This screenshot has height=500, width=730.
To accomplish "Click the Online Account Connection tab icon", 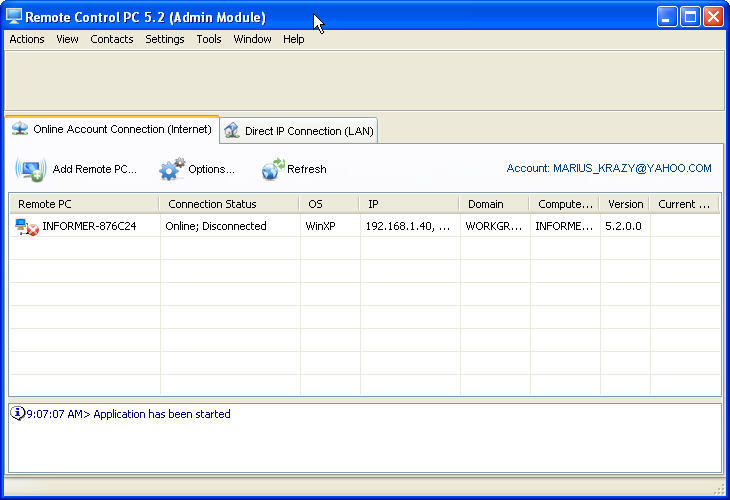I will click(20, 128).
